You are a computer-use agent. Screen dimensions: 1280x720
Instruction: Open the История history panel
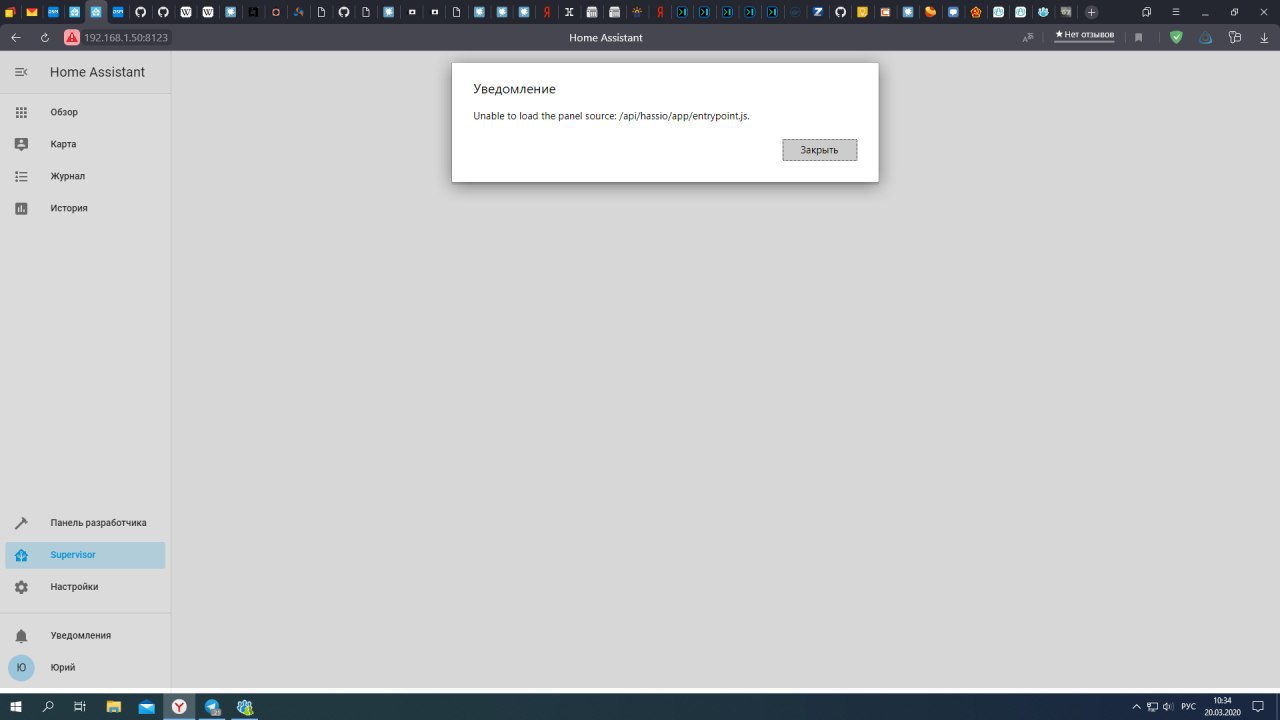pos(85,208)
